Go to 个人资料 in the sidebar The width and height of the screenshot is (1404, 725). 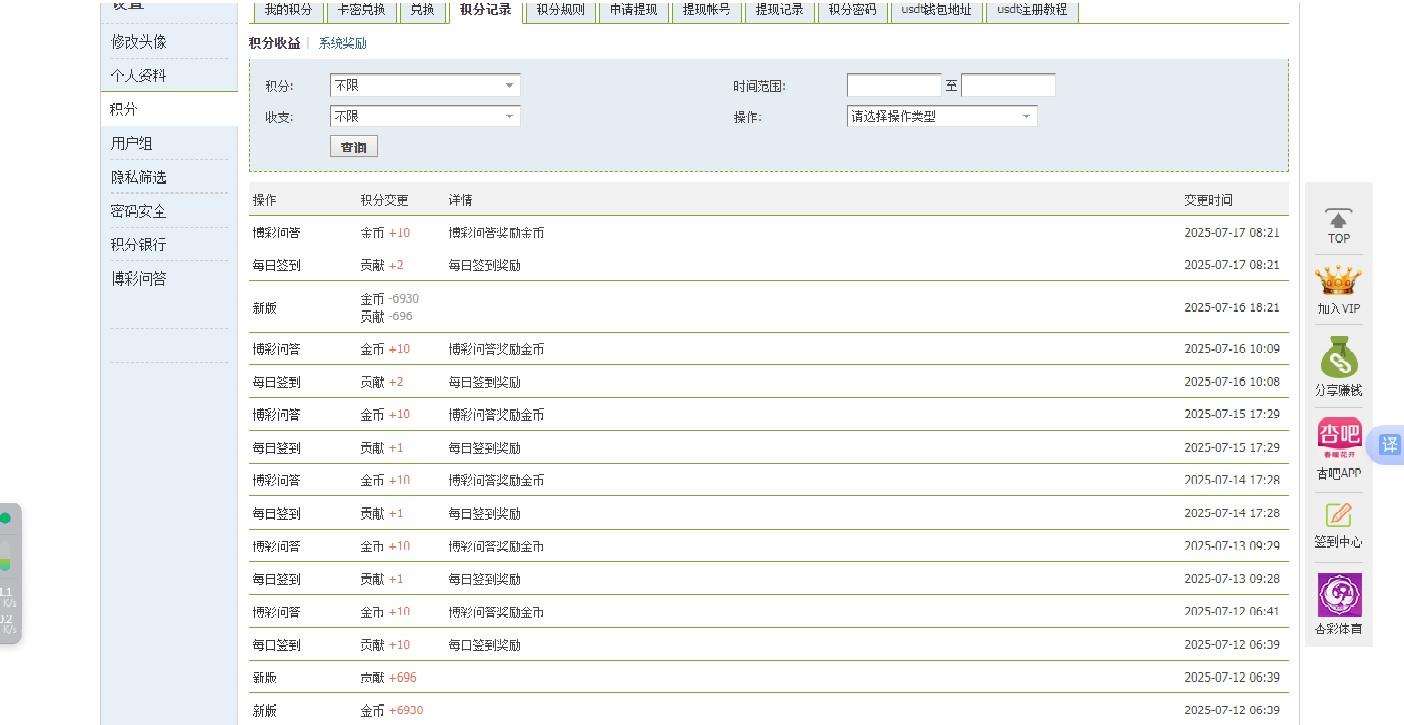click(139, 76)
